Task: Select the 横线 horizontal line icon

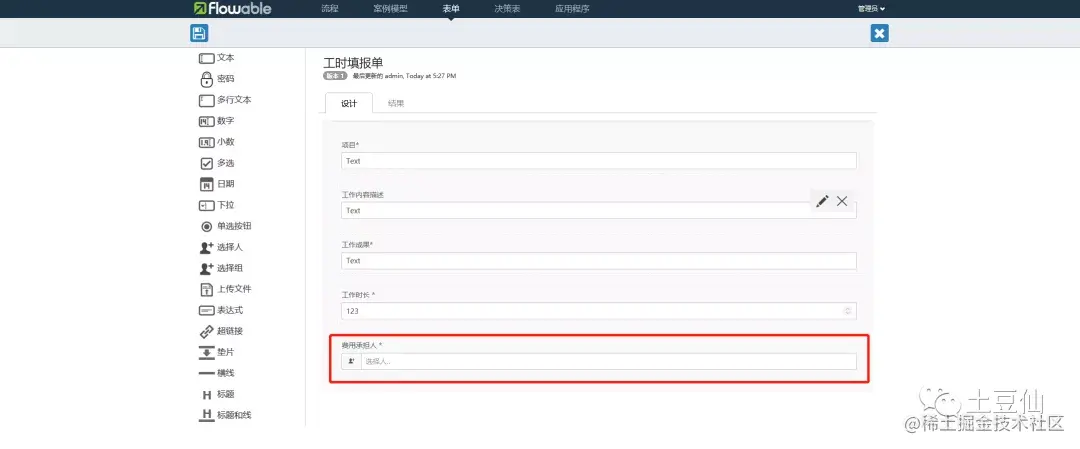Action: click(x=207, y=373)
